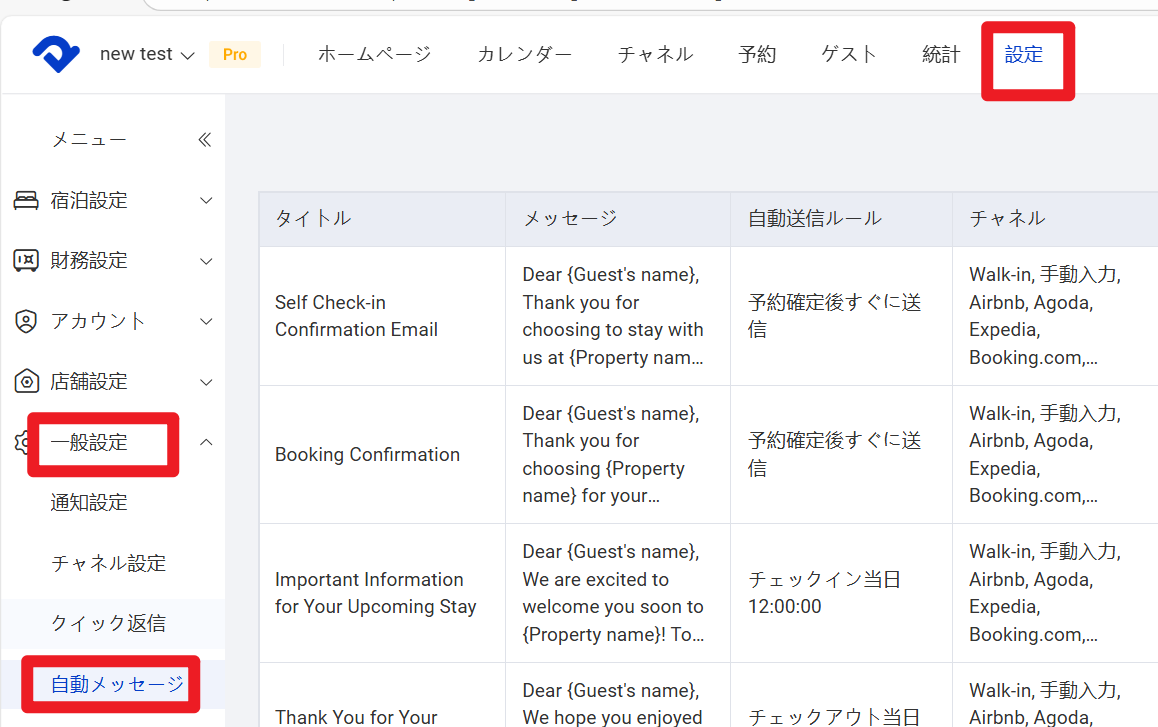This screenshot has height=727, width=1158.
Task: Open the 統計 tab
Action: 940,55
